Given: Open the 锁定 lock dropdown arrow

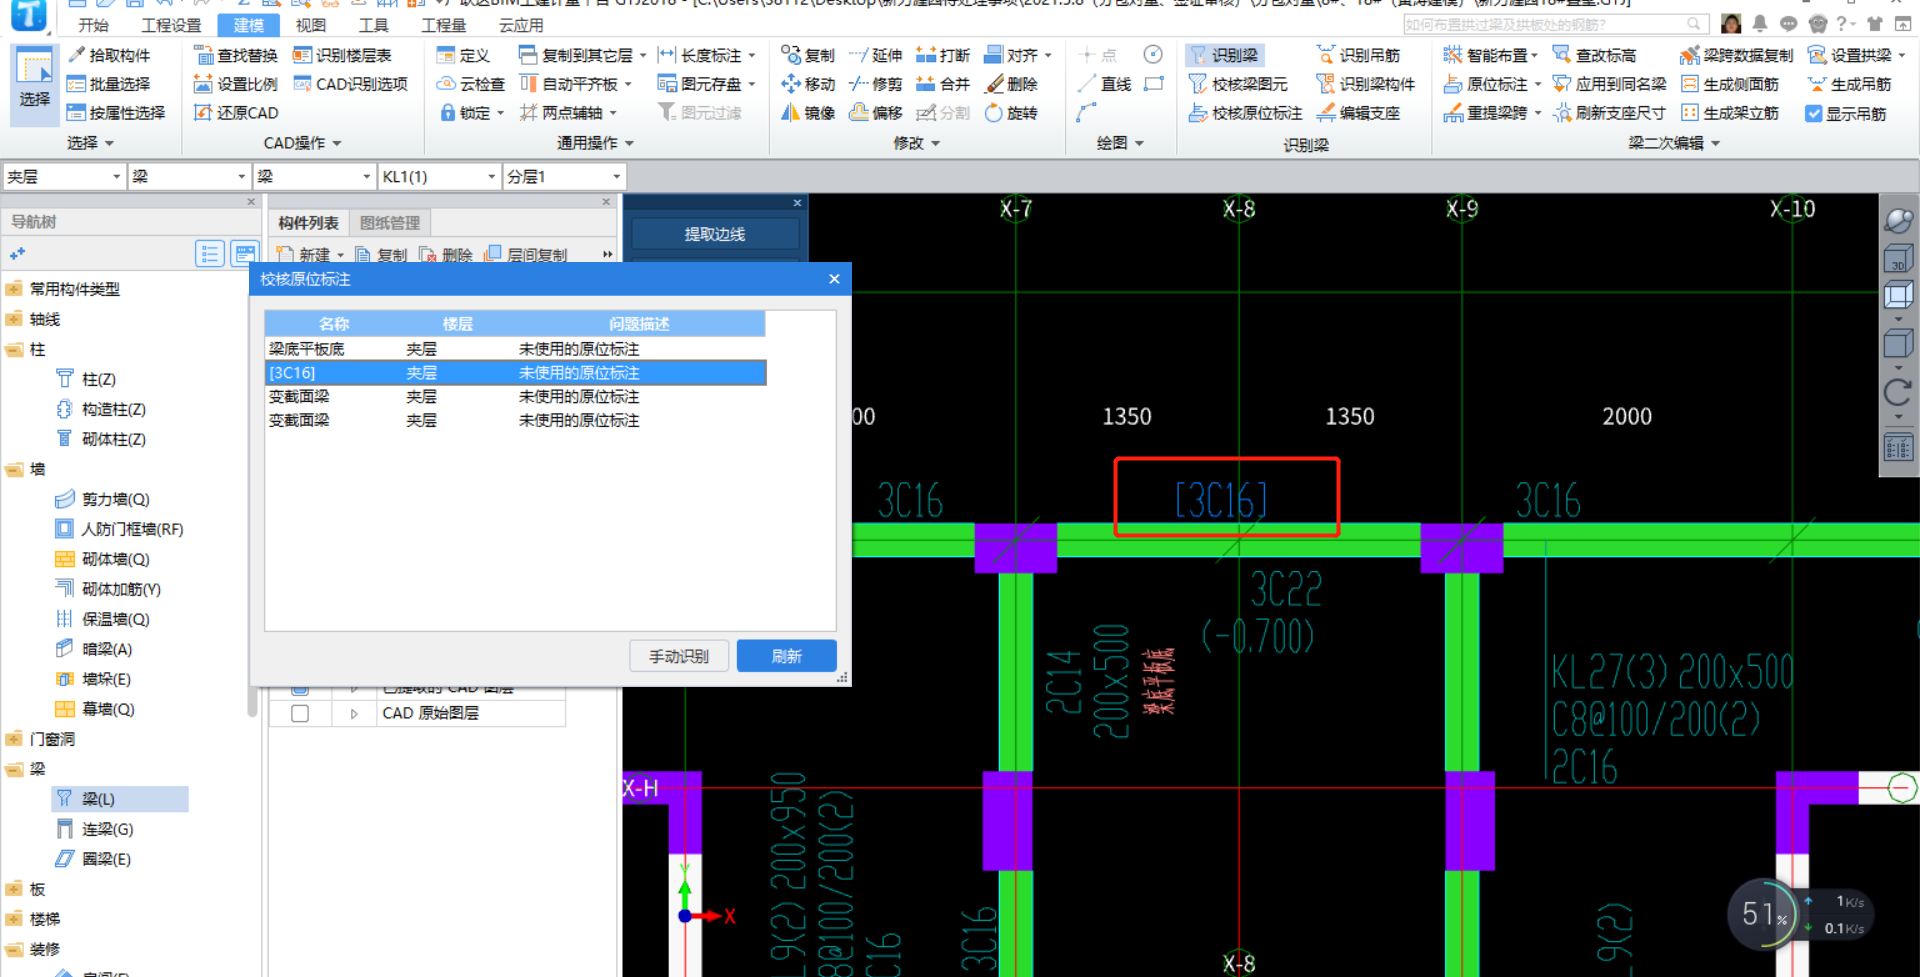Looking at the screenshot, I should [x=500, y=113].
